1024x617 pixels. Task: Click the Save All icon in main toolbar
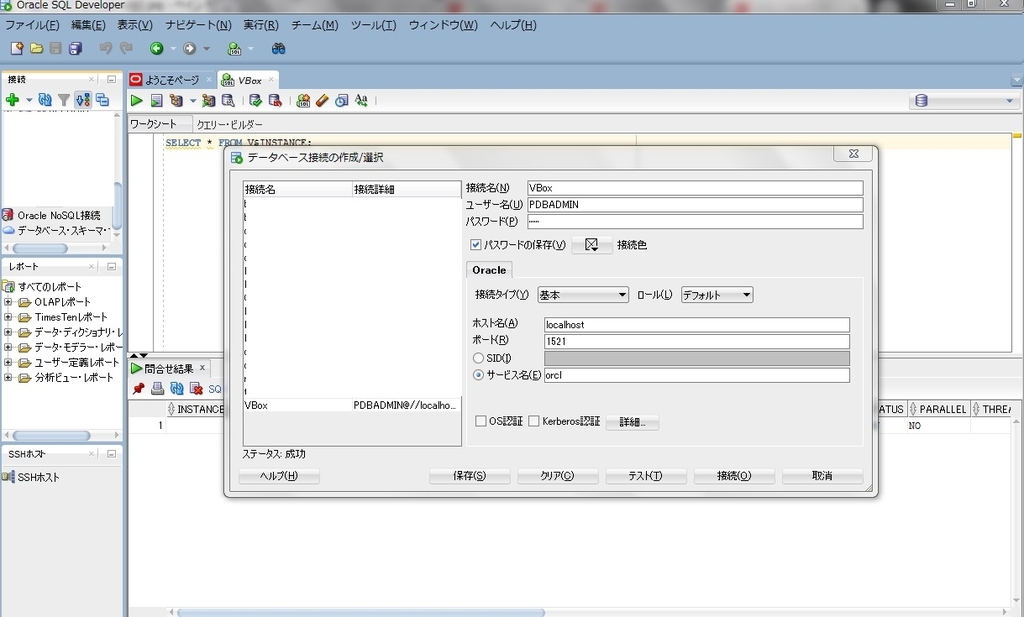coord(76,48)
